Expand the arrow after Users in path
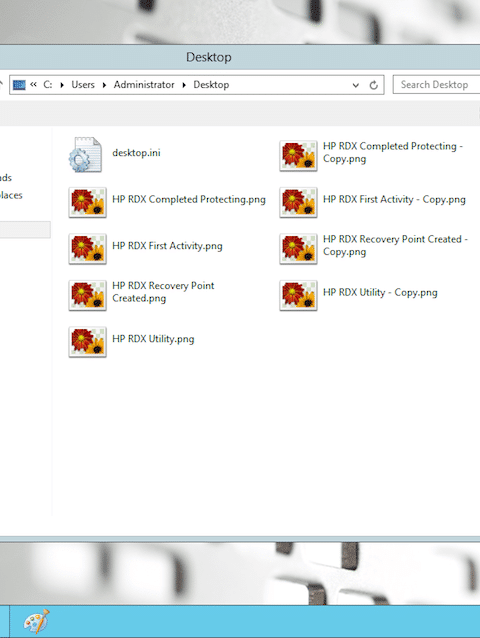This screenshot has height=638, width=480. coord(104,85)
